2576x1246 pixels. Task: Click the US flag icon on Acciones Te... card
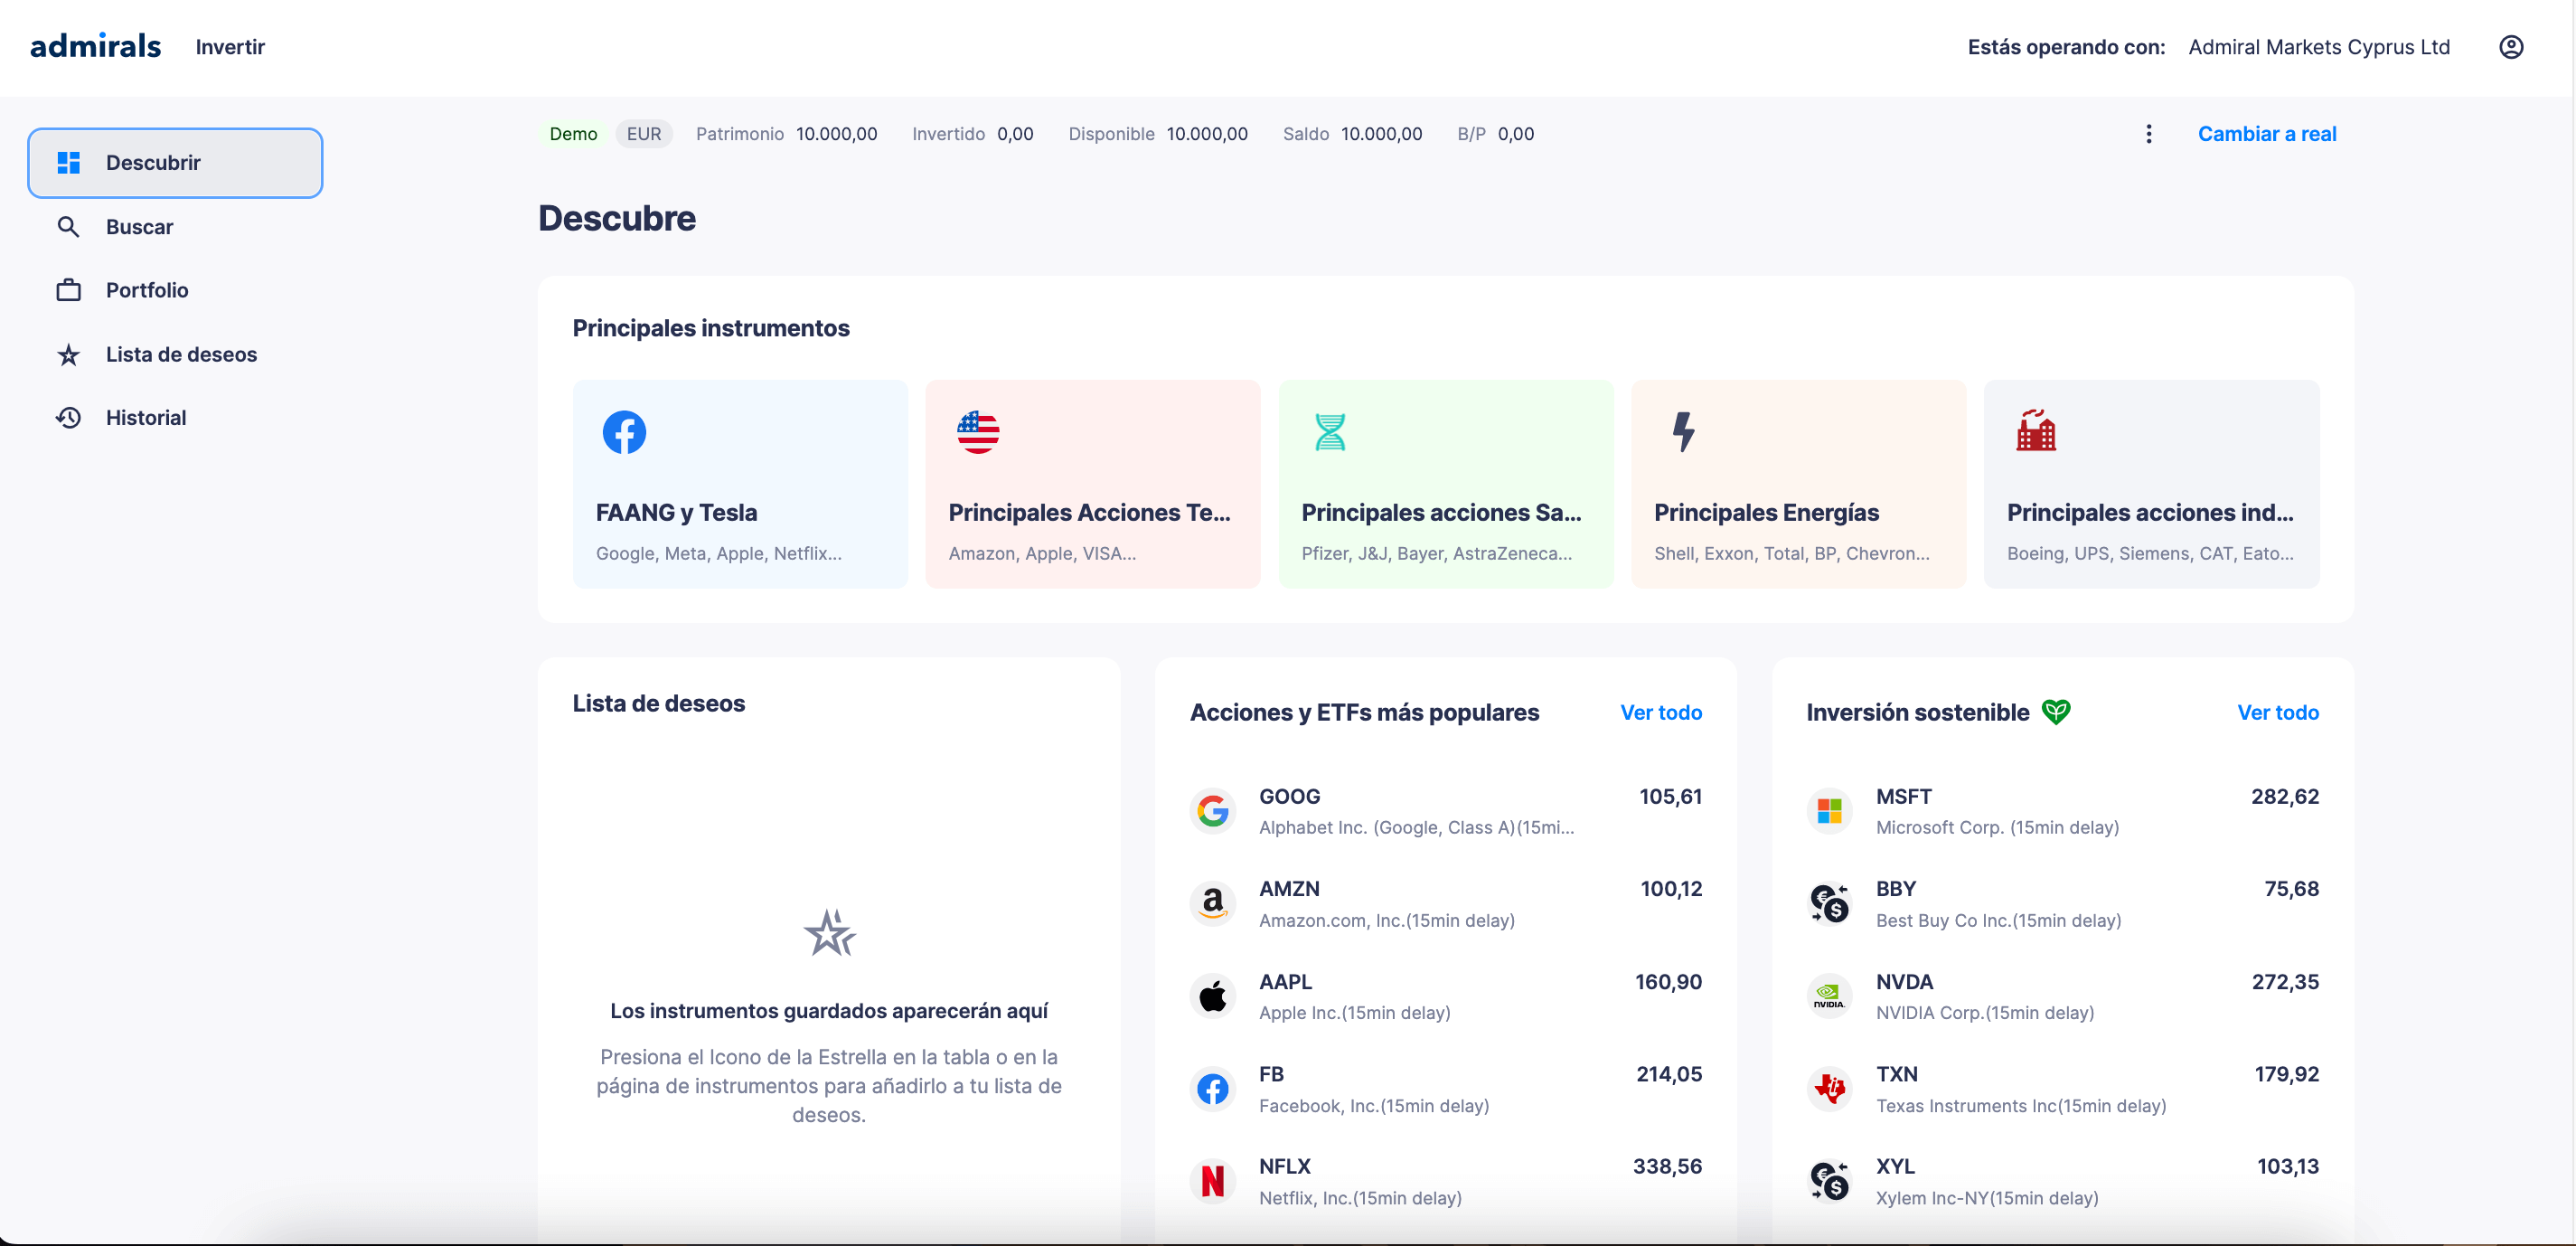(x=977, y=432)
